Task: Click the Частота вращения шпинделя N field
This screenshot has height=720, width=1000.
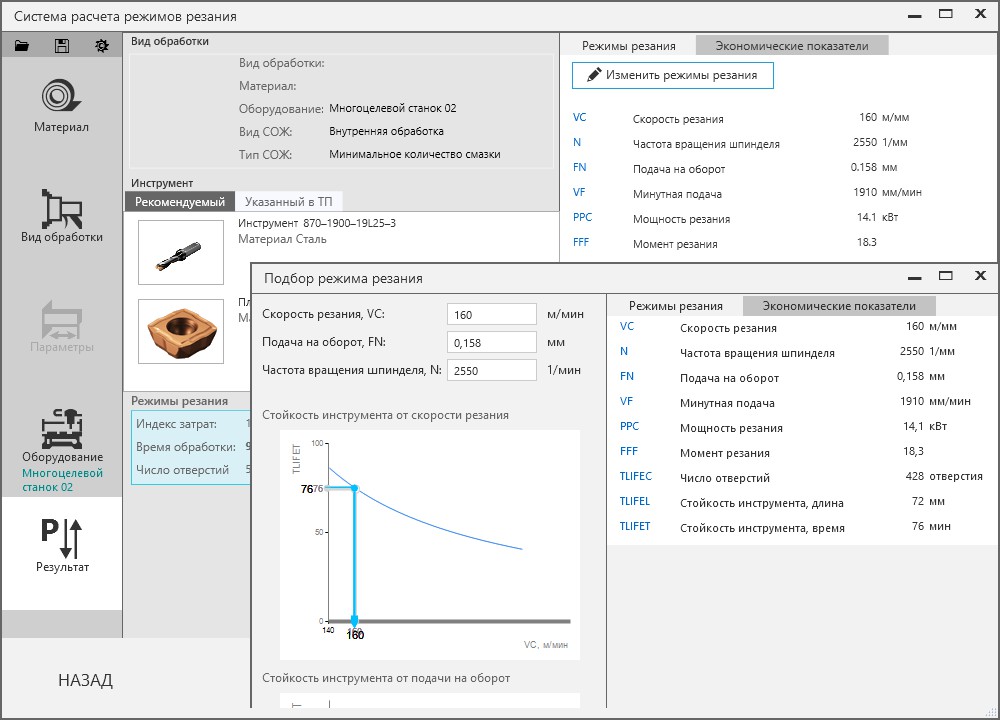Action: point(492,371)
